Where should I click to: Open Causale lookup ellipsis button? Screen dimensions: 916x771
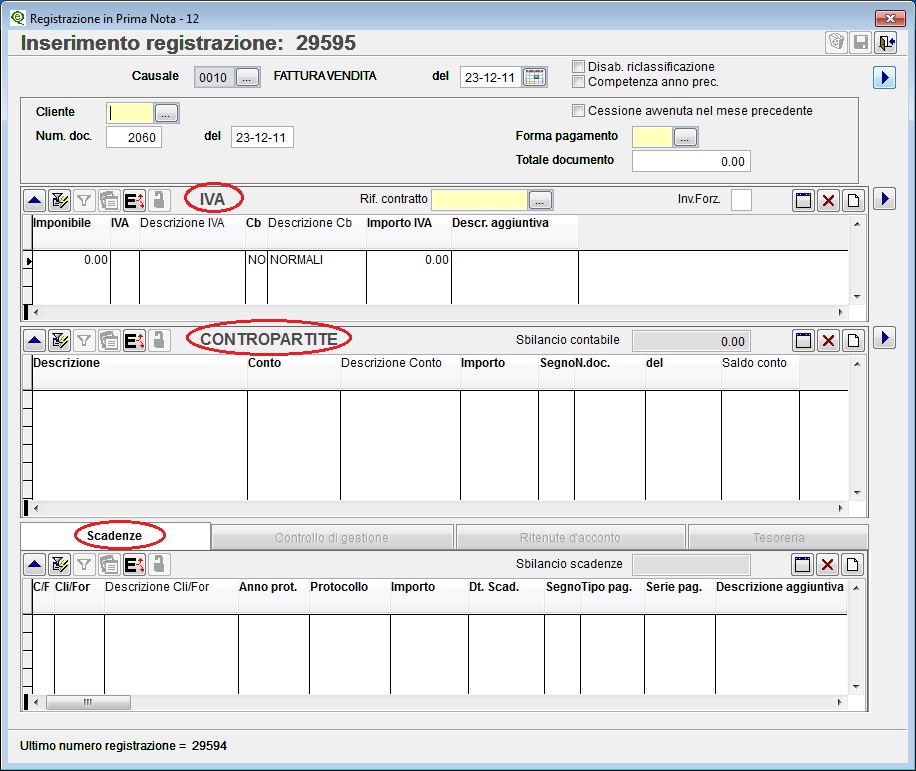pos(247,77)
